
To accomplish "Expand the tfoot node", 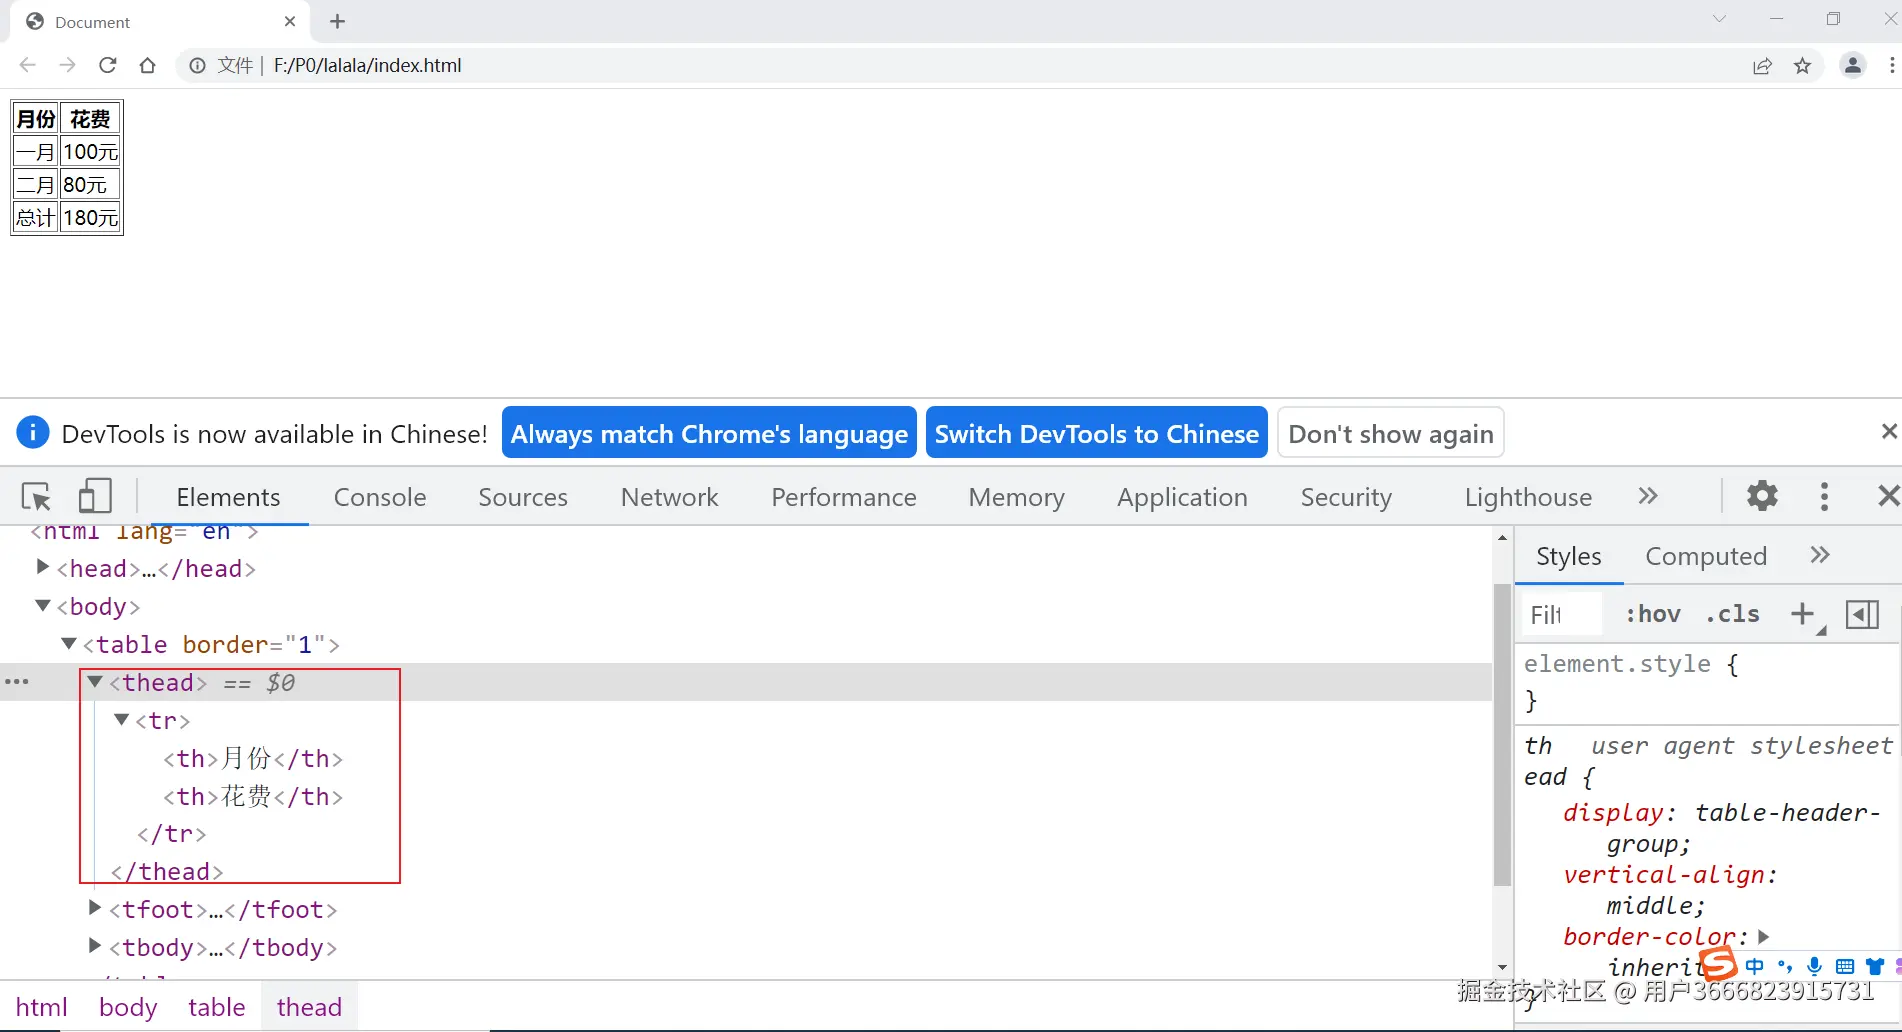I will click(x=95, y=908).
